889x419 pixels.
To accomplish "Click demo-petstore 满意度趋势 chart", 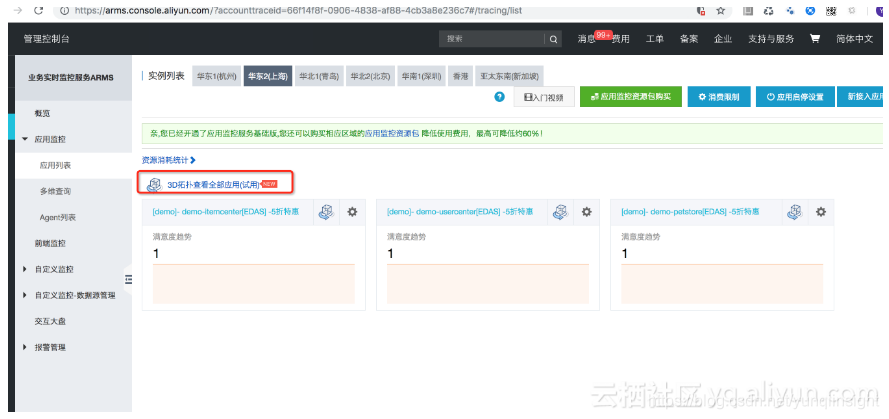I will click(x=722, y=283).
